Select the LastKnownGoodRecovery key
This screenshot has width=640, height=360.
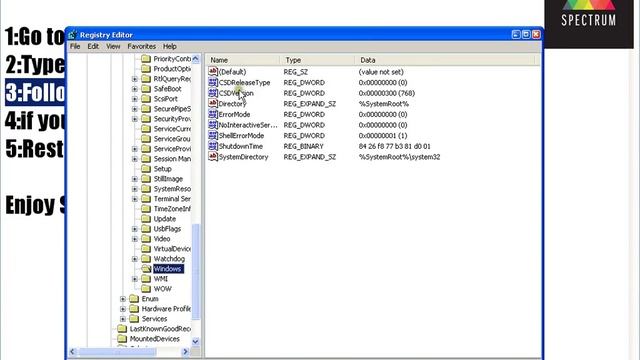(x=160, y=329)
